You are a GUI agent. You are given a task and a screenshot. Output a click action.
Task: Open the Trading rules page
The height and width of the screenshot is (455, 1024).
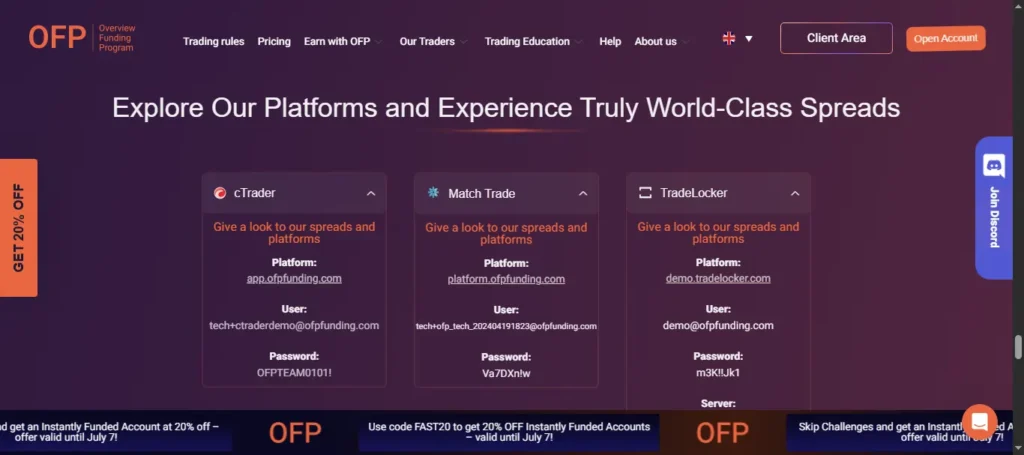pyautogui.click(x=214, y=41)
